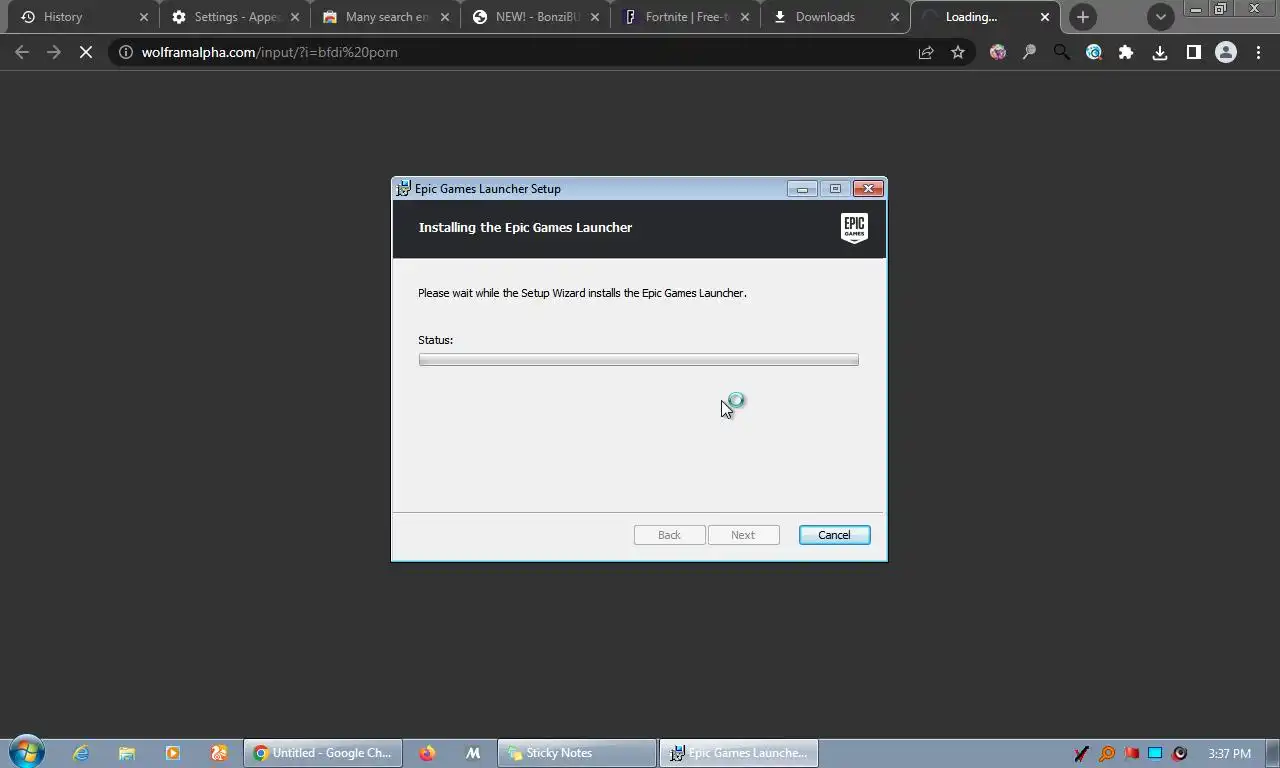Switch to the Downloads tab
1280x768 pixels.
click(x=836, y=17)
